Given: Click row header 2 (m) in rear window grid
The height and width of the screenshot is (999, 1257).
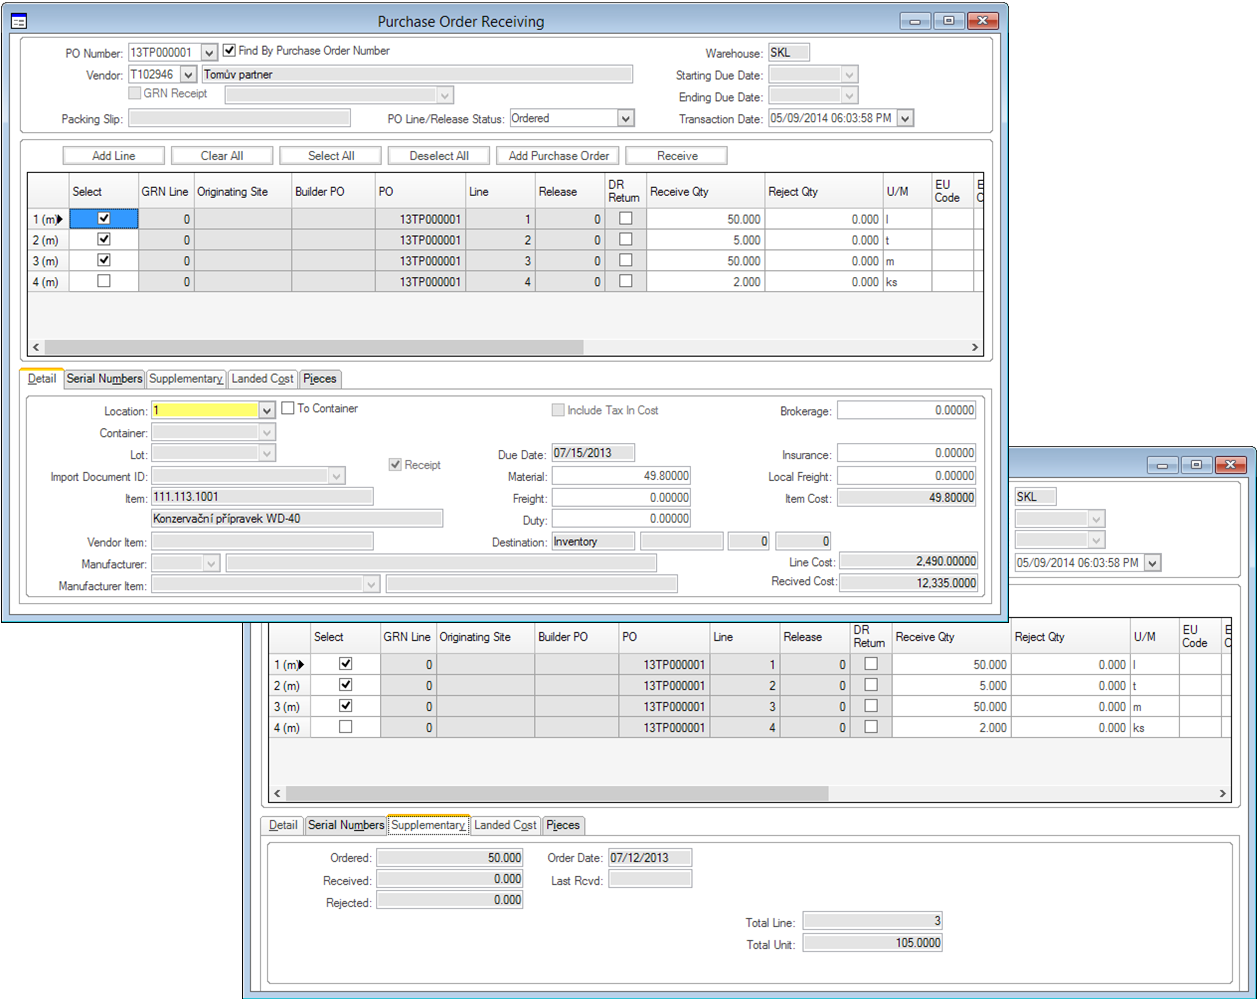Looking at the screenshot, I should point(290,686).
